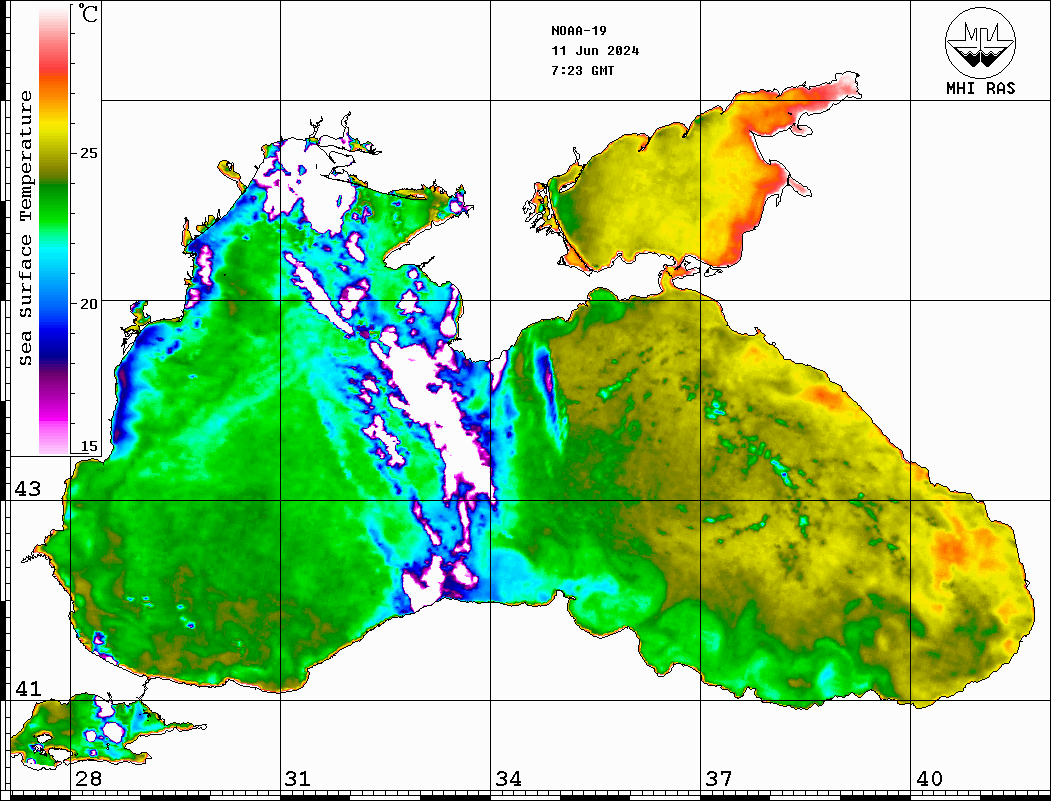Screen dimensions: 1051x801
Task: Click longitude label 28
Action: 89,779
